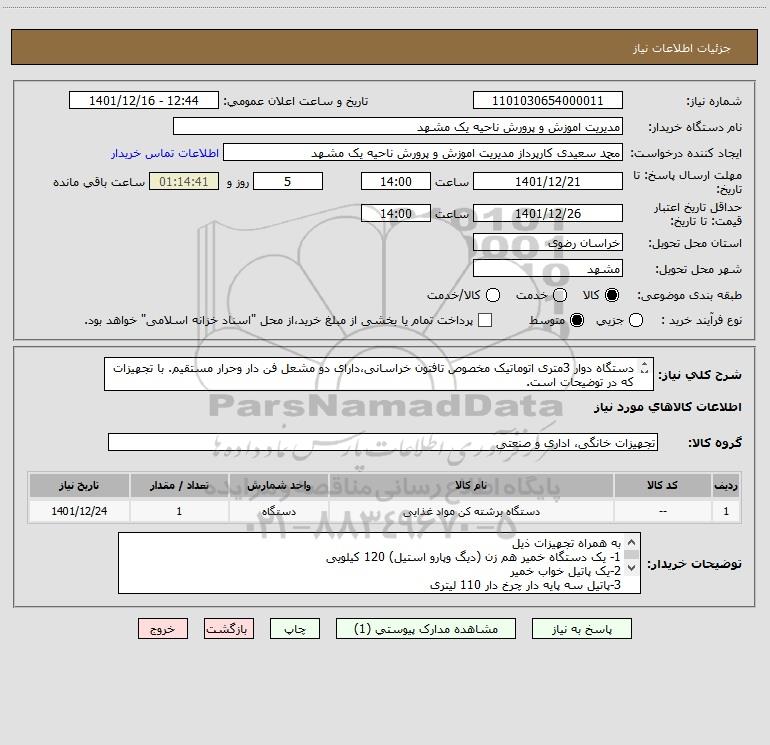770x745 pixels.
Task: Select the جزیی purchase type radio
Action: (636, 320)
